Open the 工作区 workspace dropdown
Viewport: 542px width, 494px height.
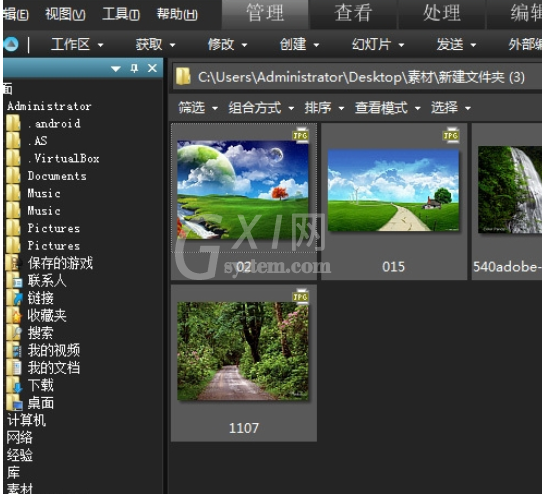(77, 44)
